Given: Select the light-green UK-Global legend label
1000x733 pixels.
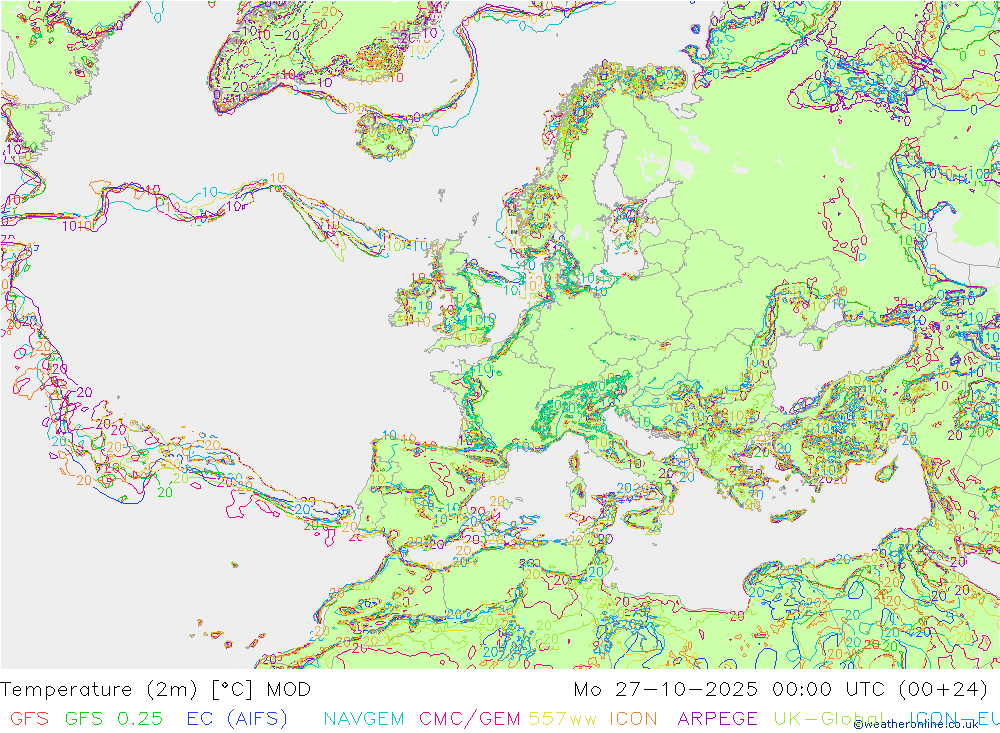Looking at the screenshot, I should 829,718.
